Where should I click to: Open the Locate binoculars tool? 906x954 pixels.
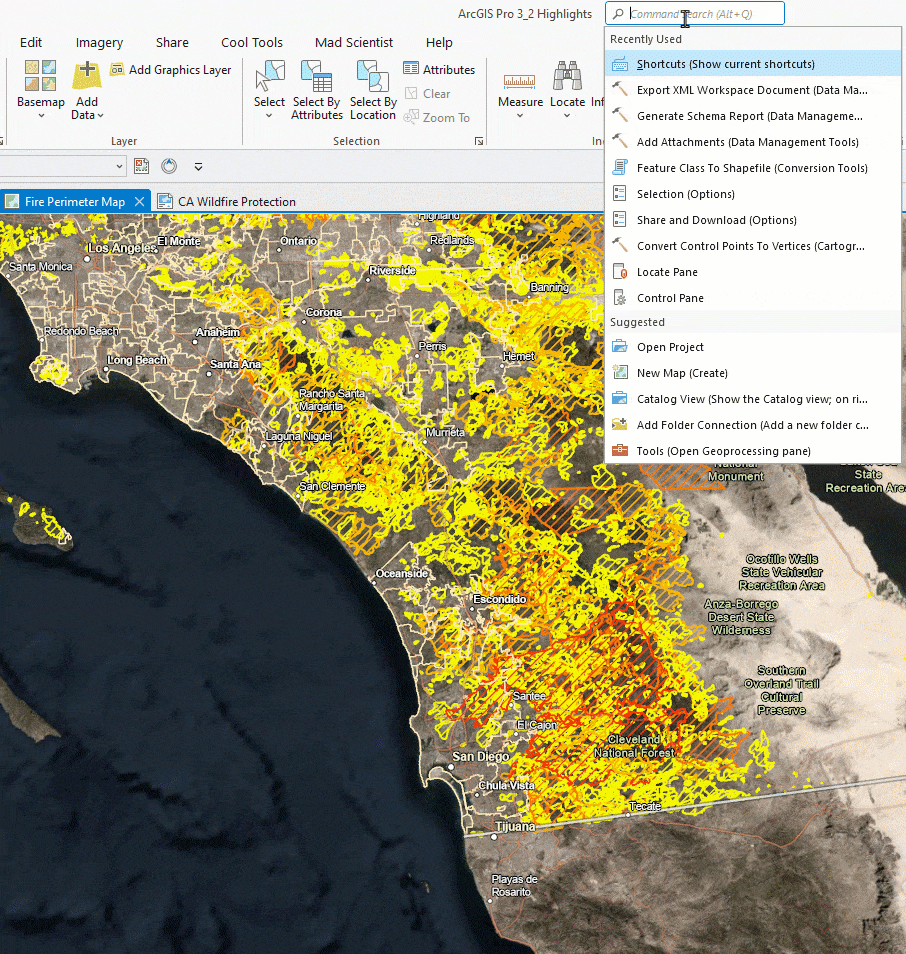point(567,75)
